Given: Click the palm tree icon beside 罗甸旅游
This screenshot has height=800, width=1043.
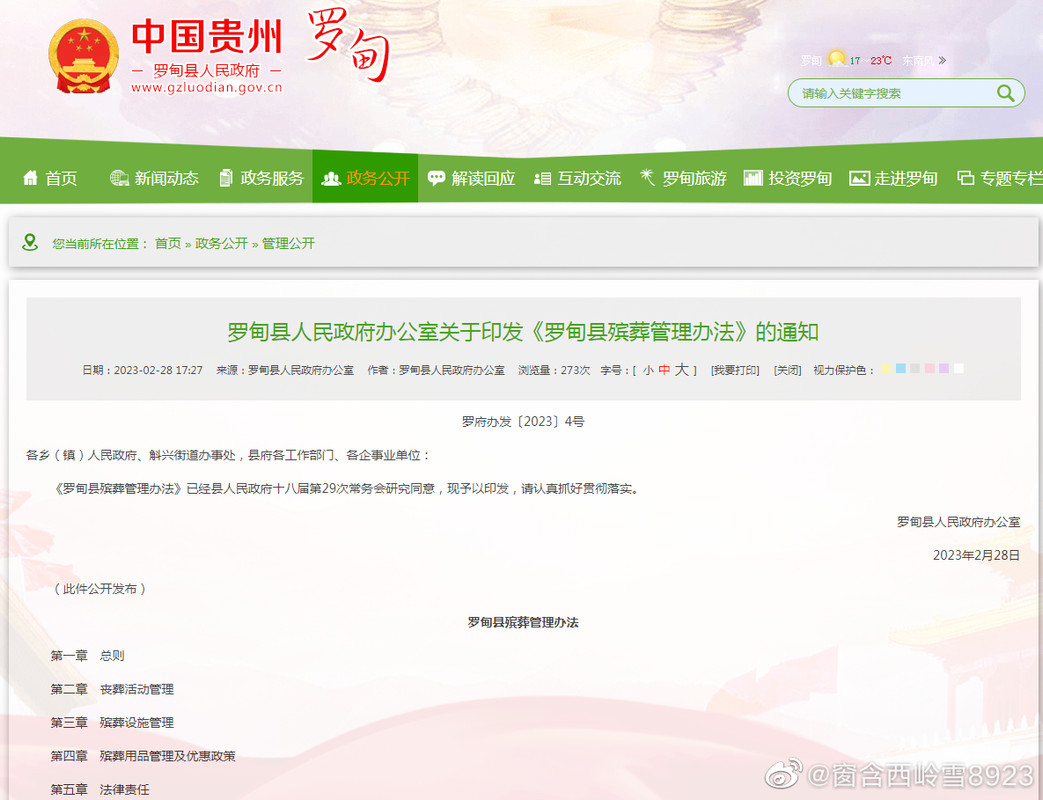Looking at the screenshot, I should [647, 178].
